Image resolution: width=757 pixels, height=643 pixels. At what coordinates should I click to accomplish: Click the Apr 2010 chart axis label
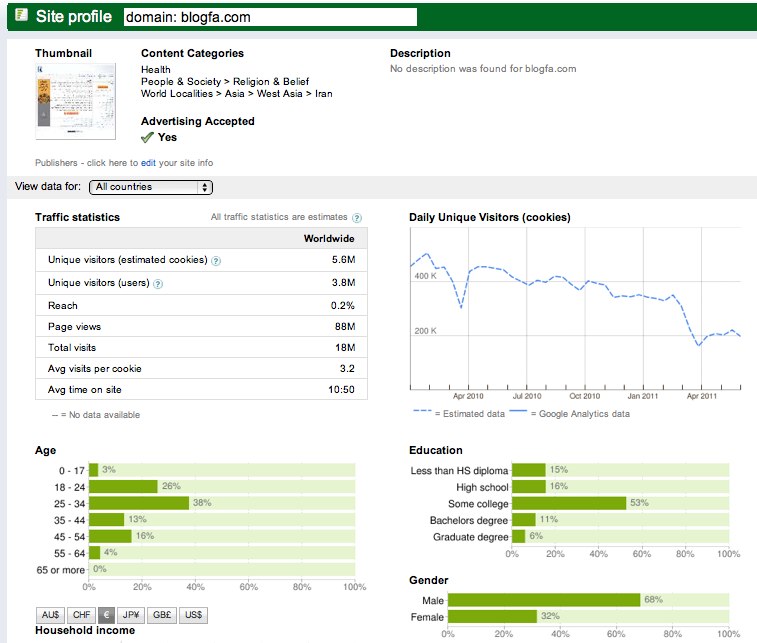pos(468,396)
